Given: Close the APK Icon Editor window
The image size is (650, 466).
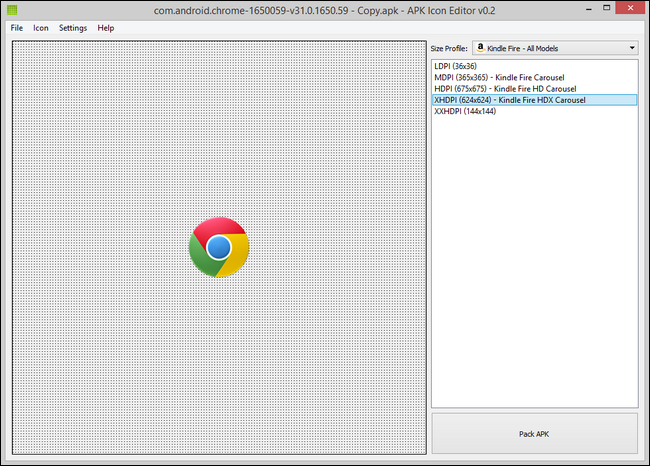Looking at the screenshot, I should [630, 8].
